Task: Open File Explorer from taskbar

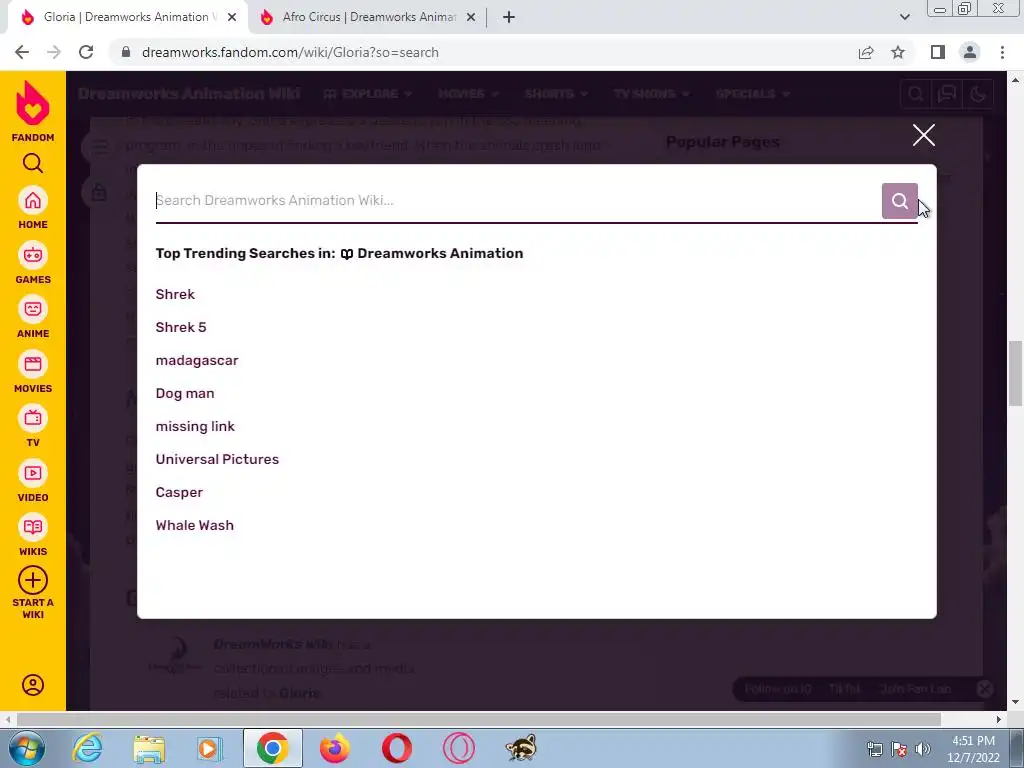Action: tap(149, 748)
